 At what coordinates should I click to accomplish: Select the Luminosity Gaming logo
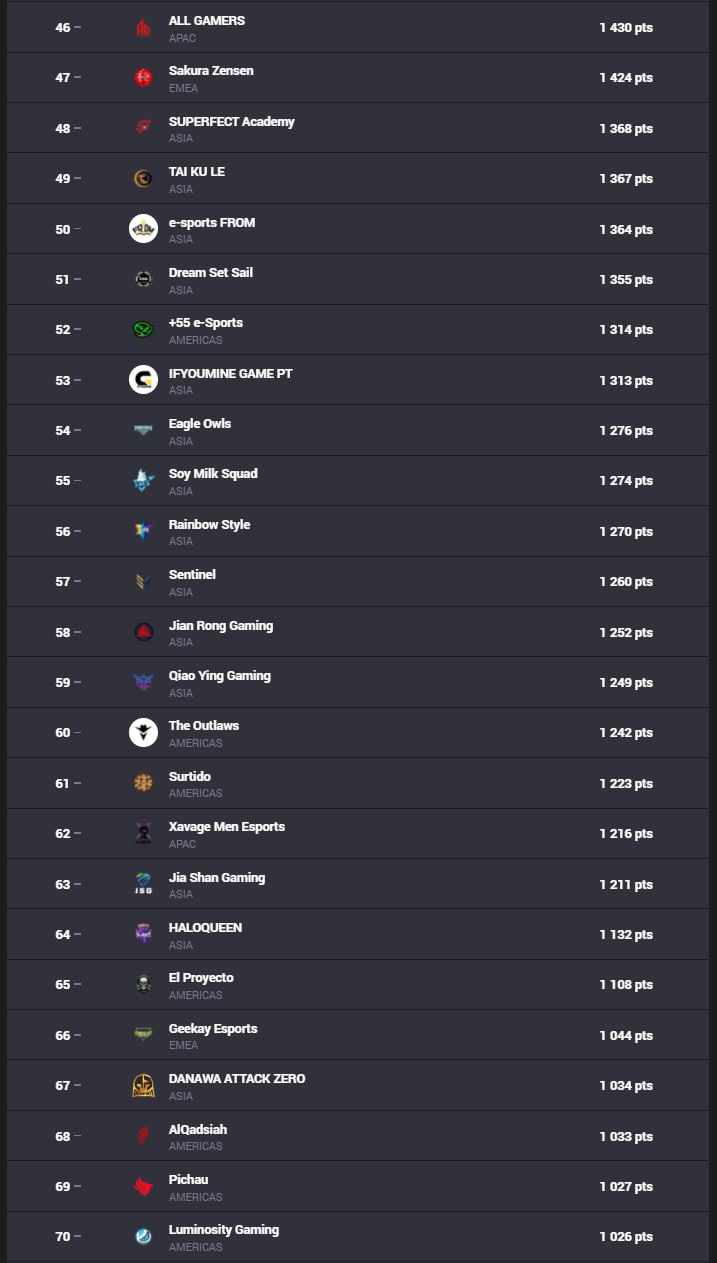pyautogui.click(x=143, y=1237)
